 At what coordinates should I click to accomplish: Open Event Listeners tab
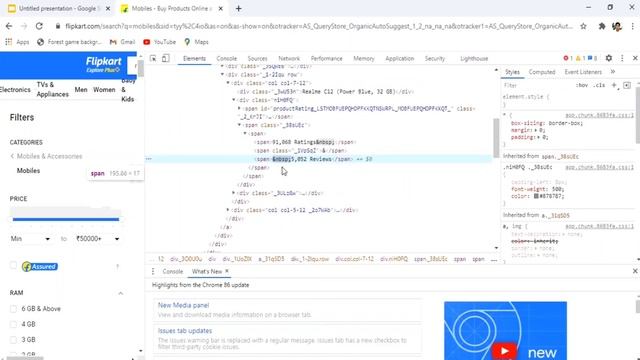pos(583,72)
